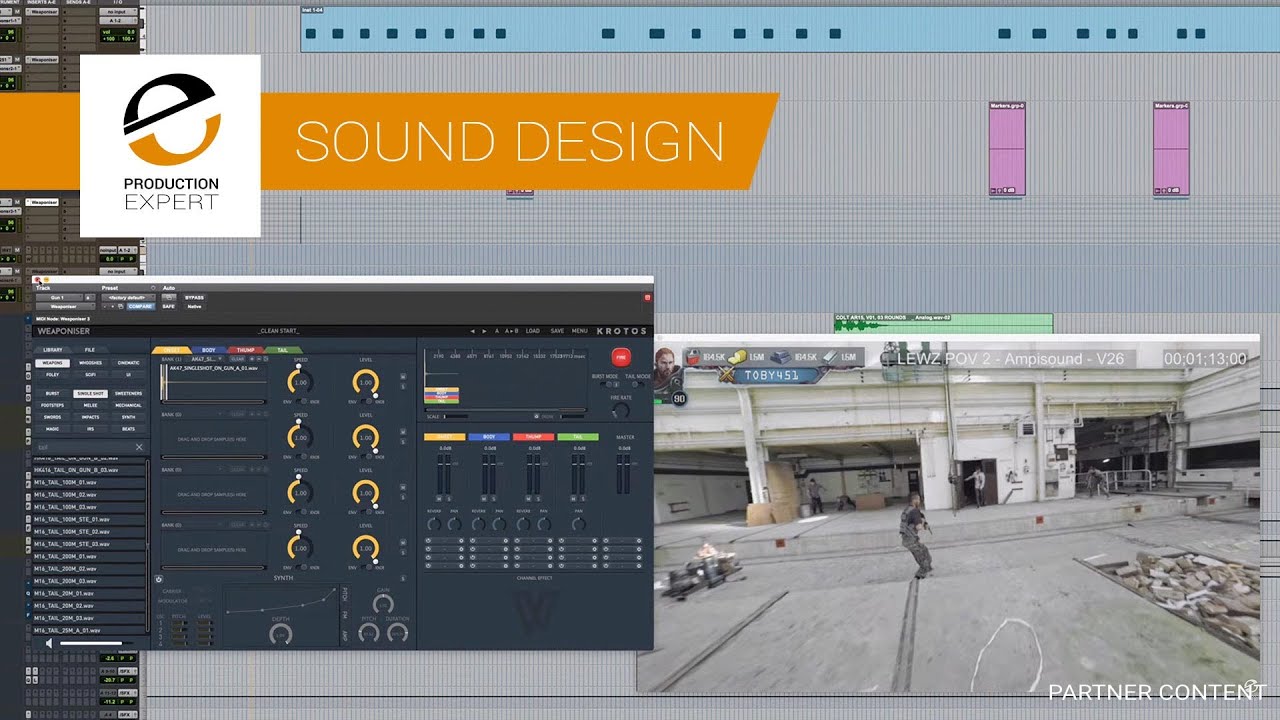Screen dimensions: 1280x720
Task: Open Bank 1 sample dropdown 'AK47_SI...'
Action: point(209,358)
